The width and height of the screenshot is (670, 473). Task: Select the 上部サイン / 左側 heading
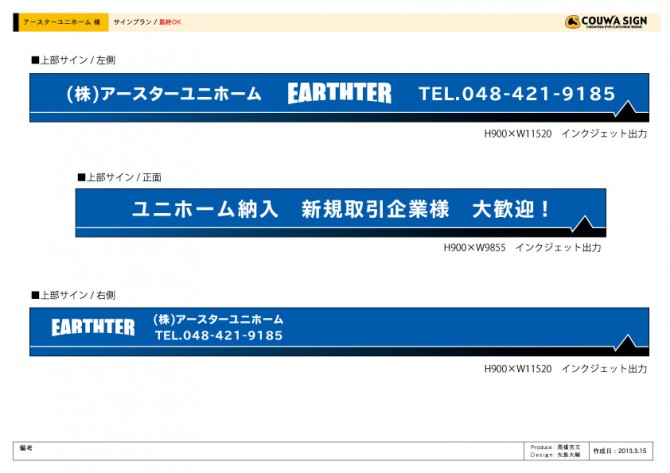tap(73, 60)
